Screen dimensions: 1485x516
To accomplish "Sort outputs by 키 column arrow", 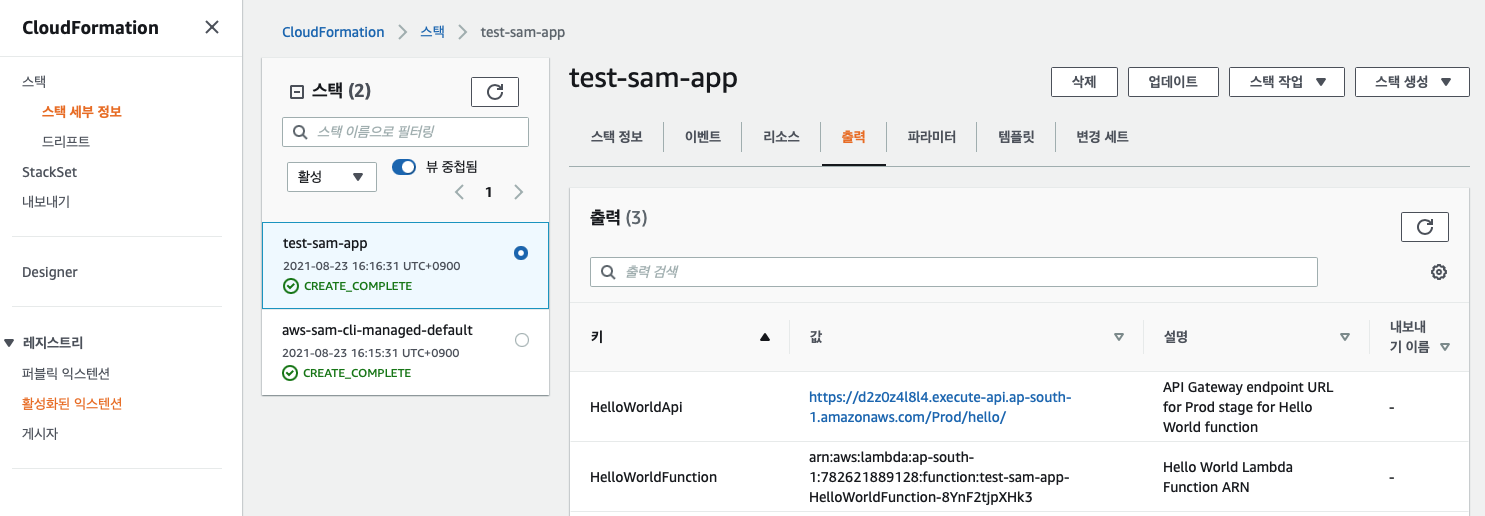I will point(765,337).
